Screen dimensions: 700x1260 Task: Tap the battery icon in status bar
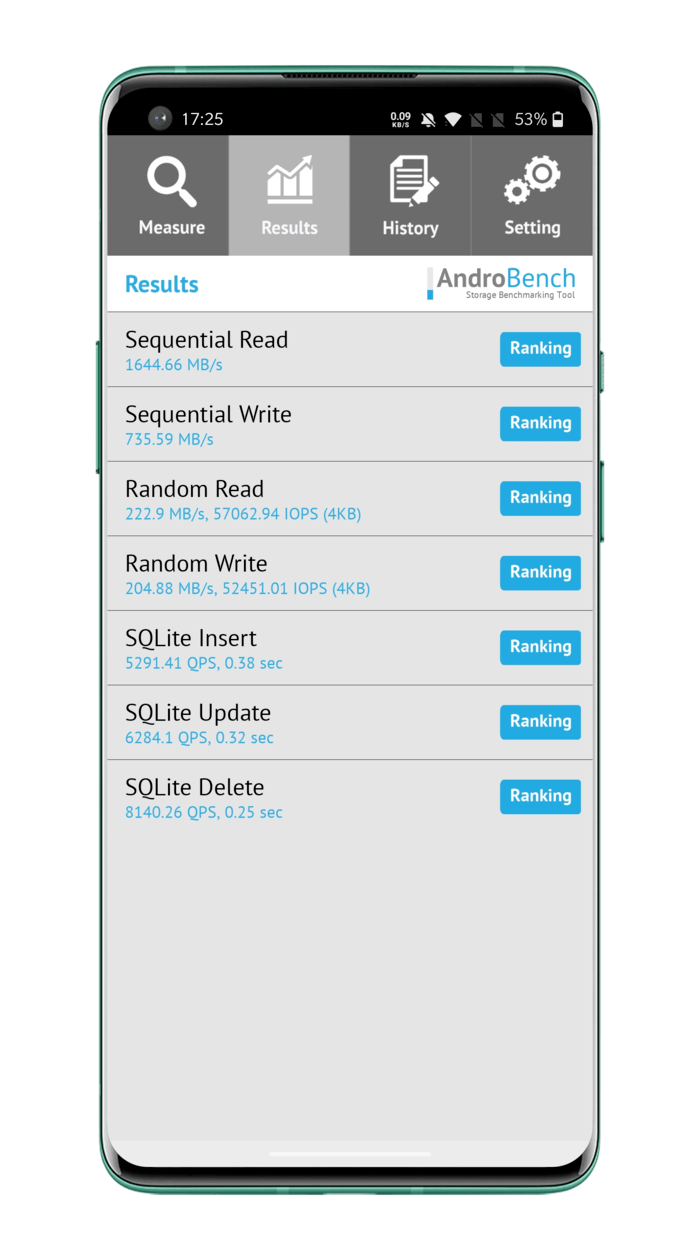(558, 120)
